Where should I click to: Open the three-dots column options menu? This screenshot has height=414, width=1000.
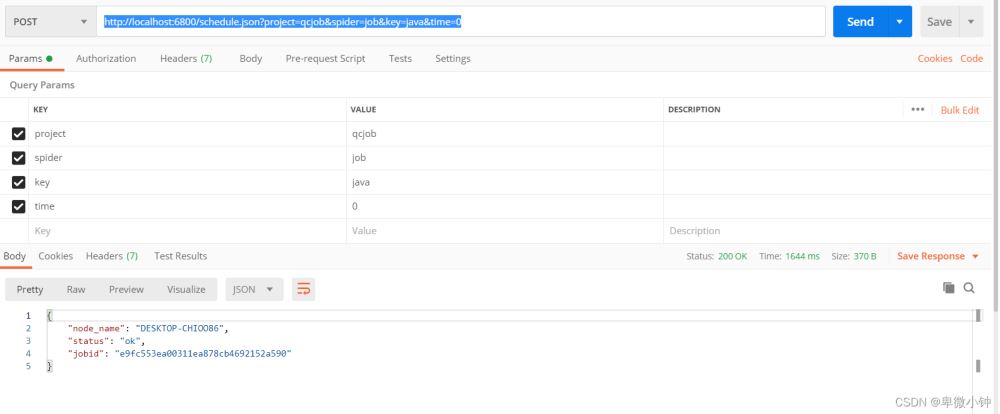click(917, 109)
